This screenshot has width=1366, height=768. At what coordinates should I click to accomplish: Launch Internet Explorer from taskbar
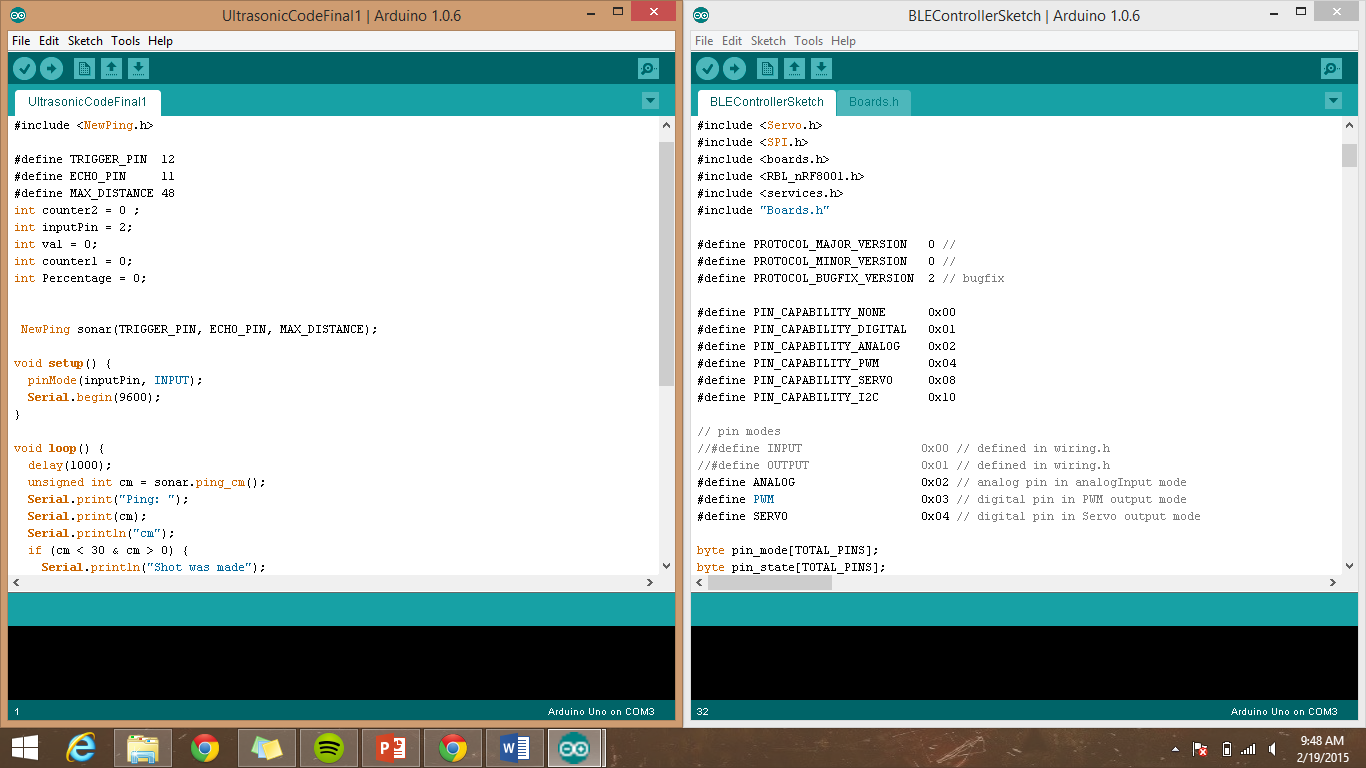[81, 748]
